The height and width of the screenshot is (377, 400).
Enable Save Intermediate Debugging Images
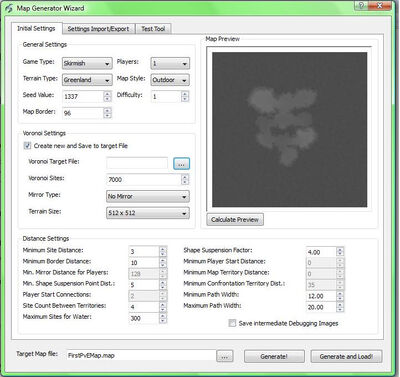pos(232,323)
